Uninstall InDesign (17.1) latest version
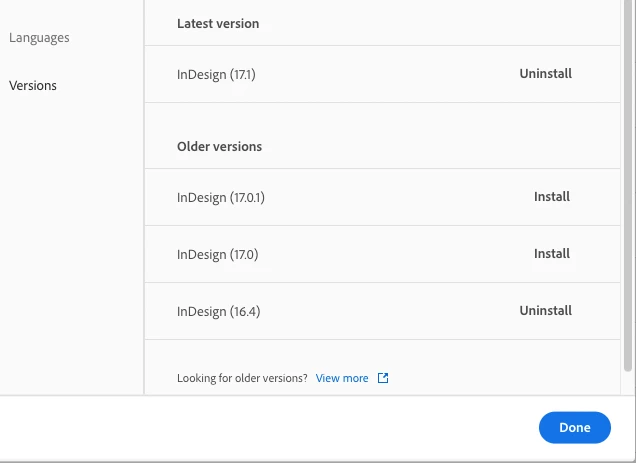 point(546,73)
